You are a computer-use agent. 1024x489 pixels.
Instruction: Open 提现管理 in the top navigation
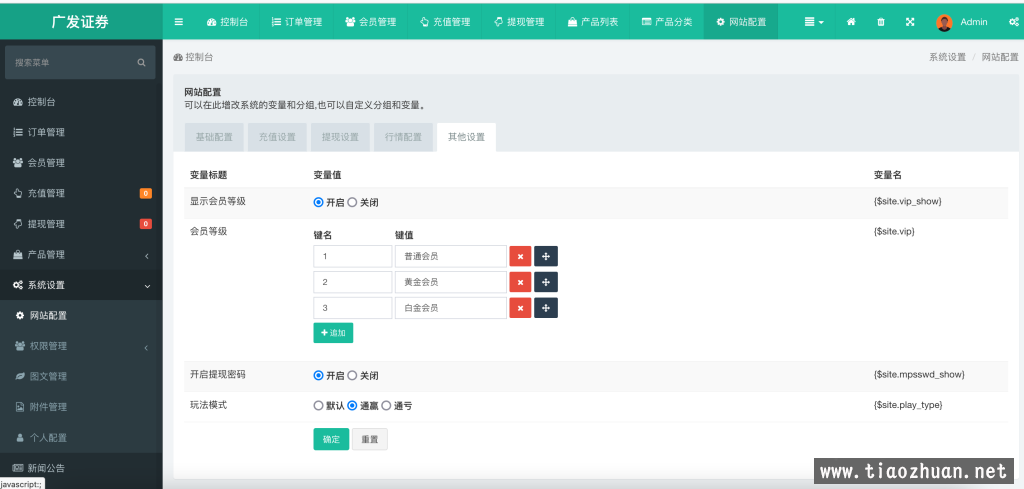[519, 22]
